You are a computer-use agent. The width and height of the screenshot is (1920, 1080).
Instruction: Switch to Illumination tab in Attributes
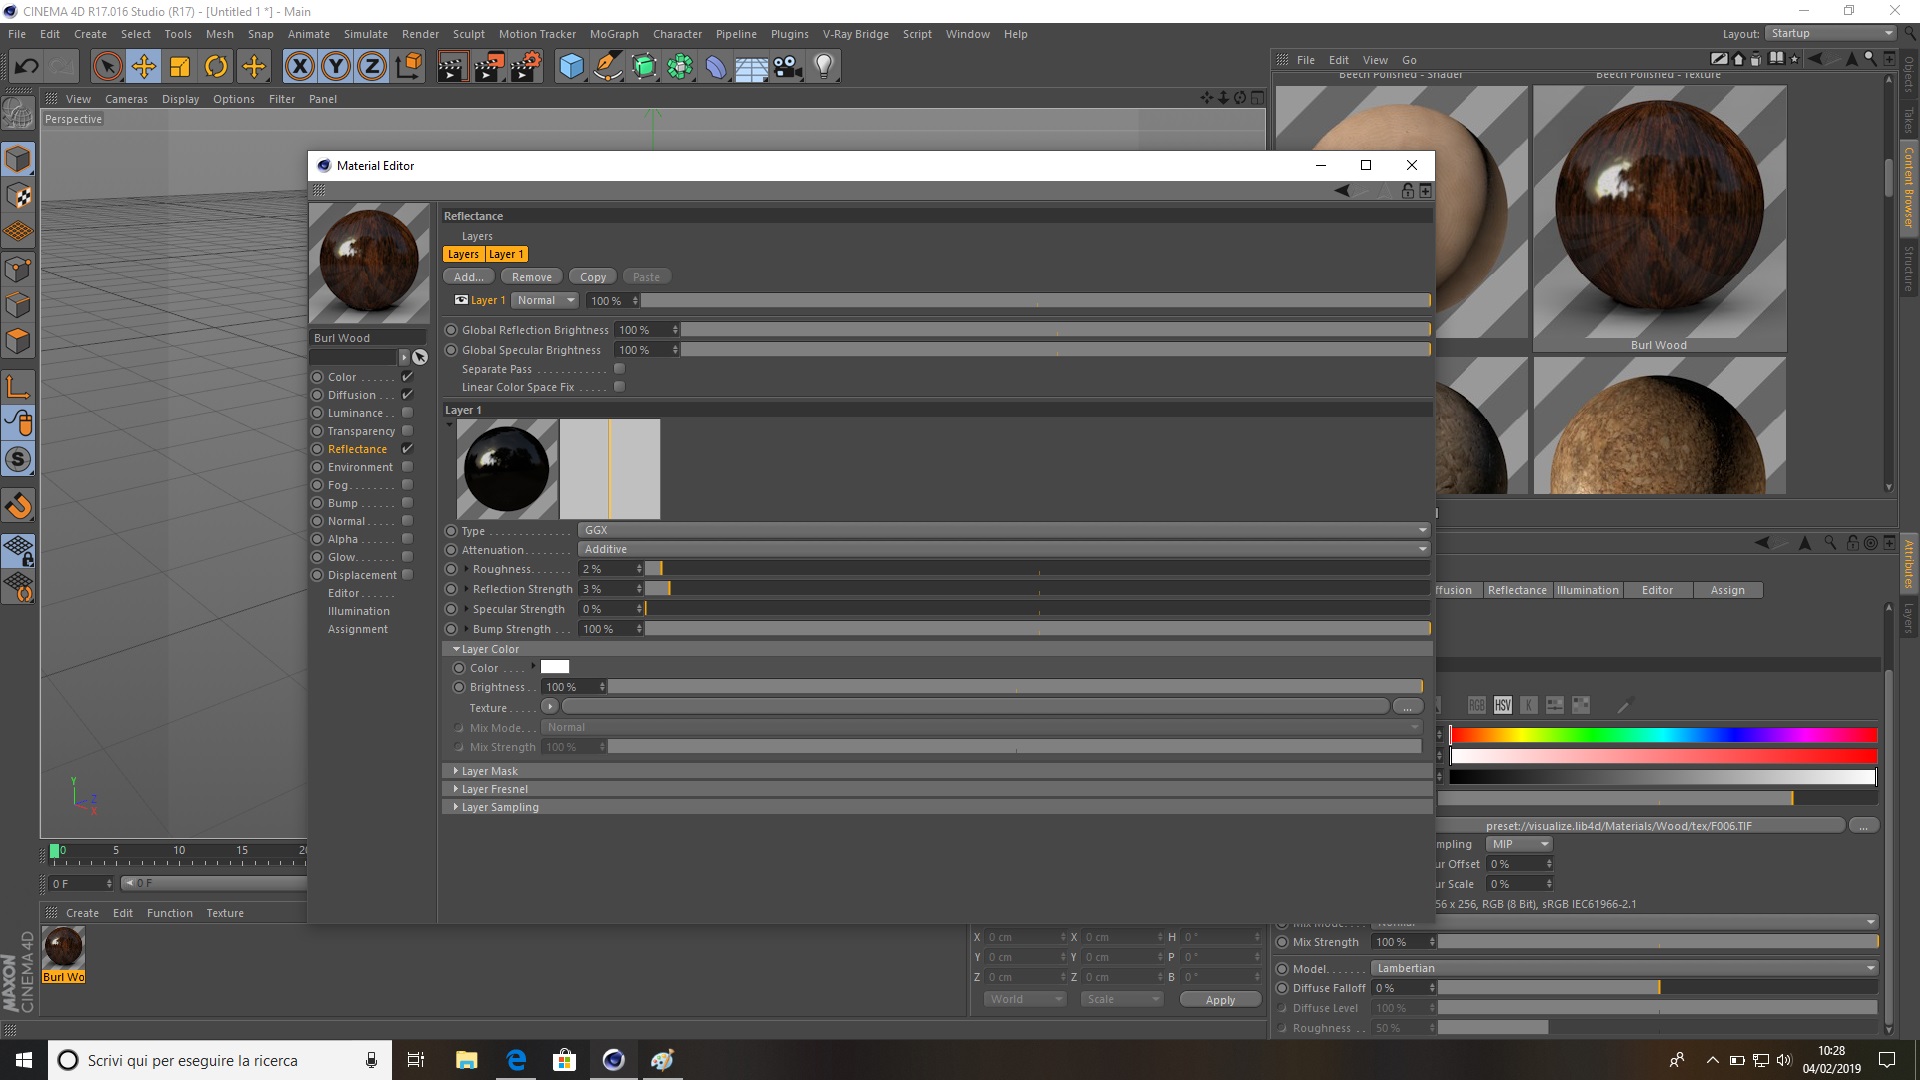click(1587, 590)
